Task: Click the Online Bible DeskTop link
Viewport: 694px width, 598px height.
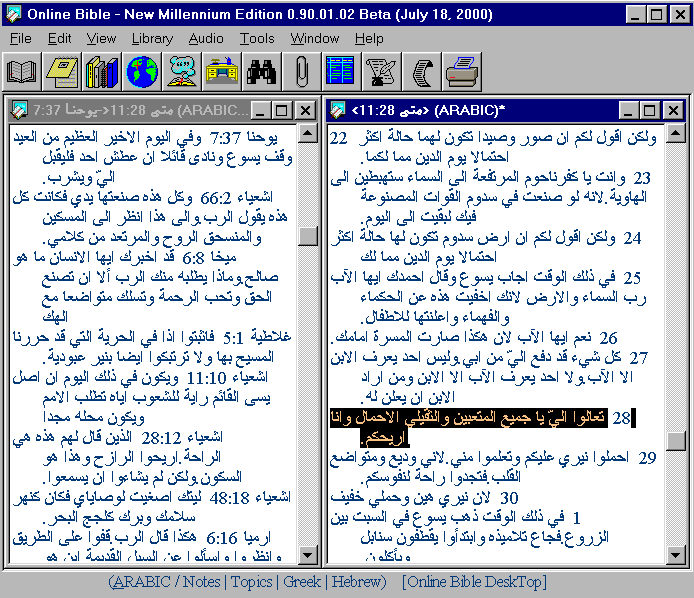Action: (474, 581)
